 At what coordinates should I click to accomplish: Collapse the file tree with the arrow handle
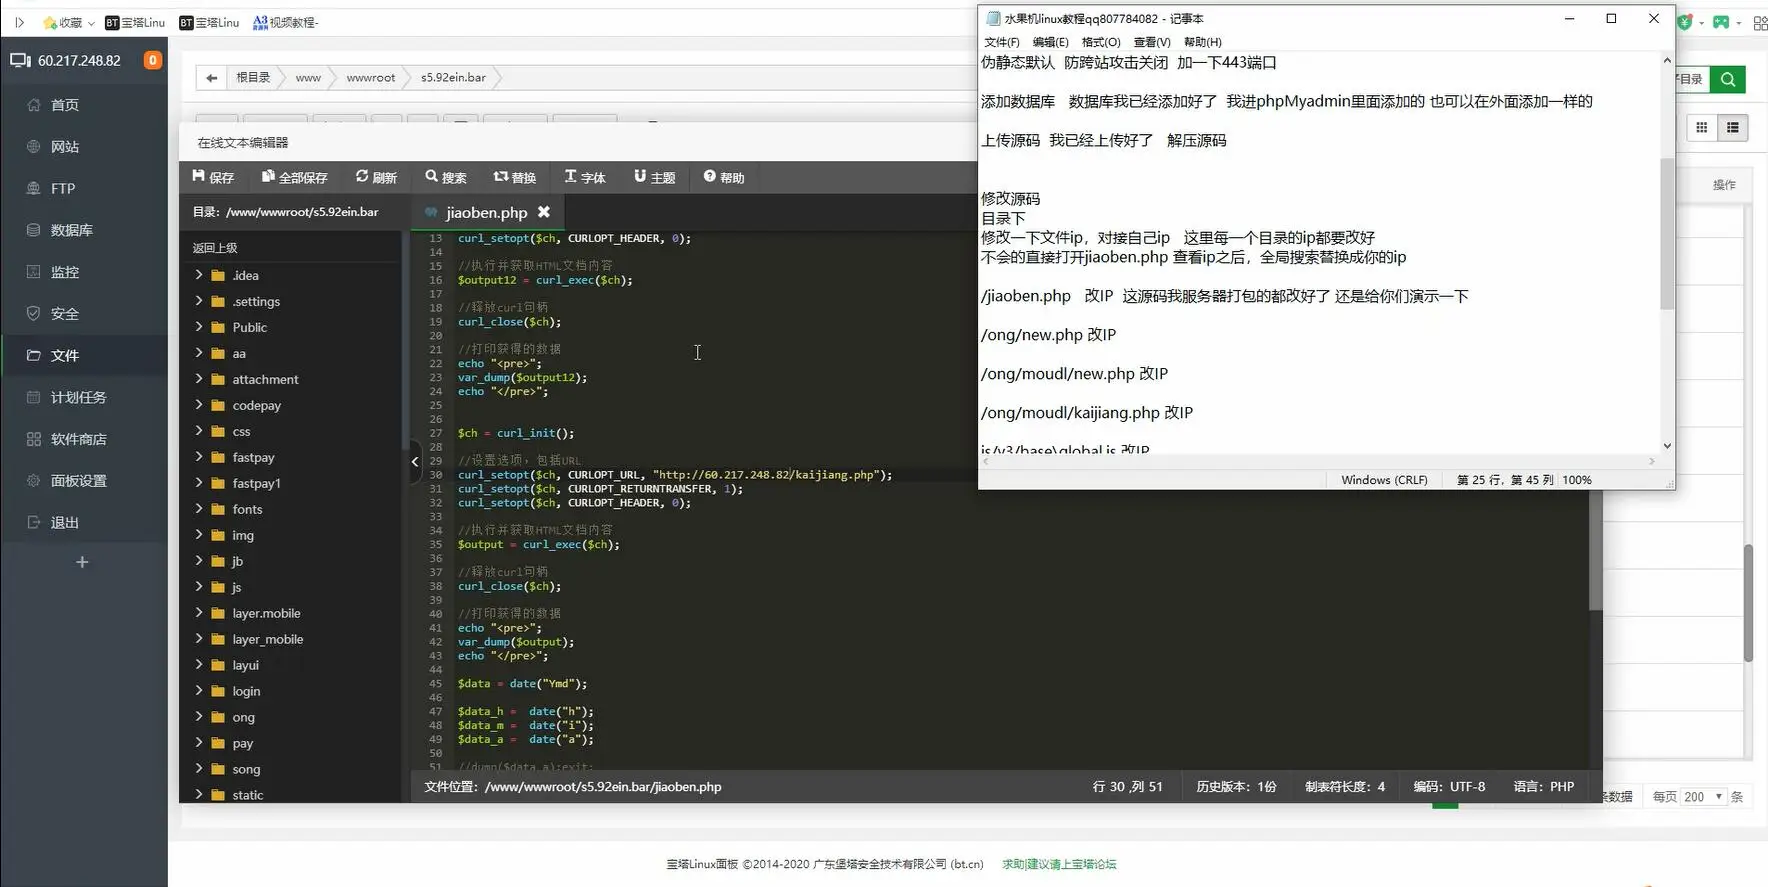pyautogui.click(x=415, y=461)
